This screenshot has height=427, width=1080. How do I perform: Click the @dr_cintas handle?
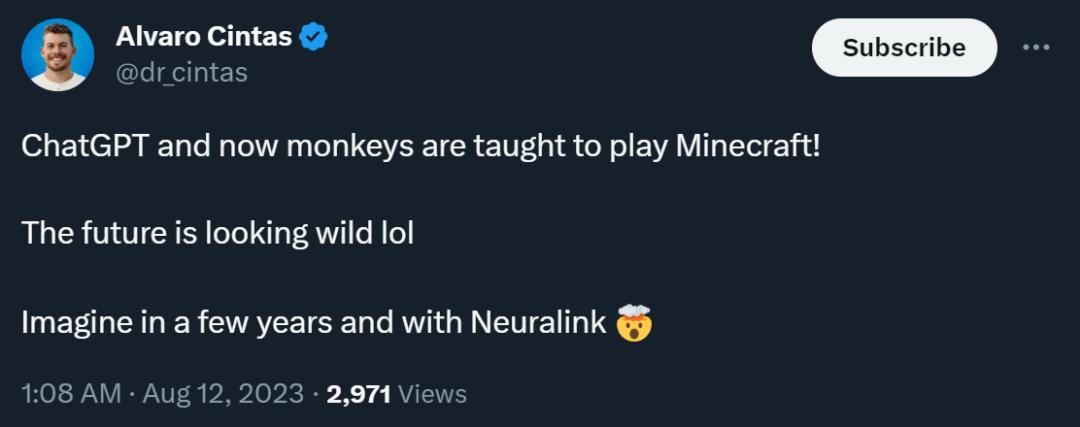(181, 73)
